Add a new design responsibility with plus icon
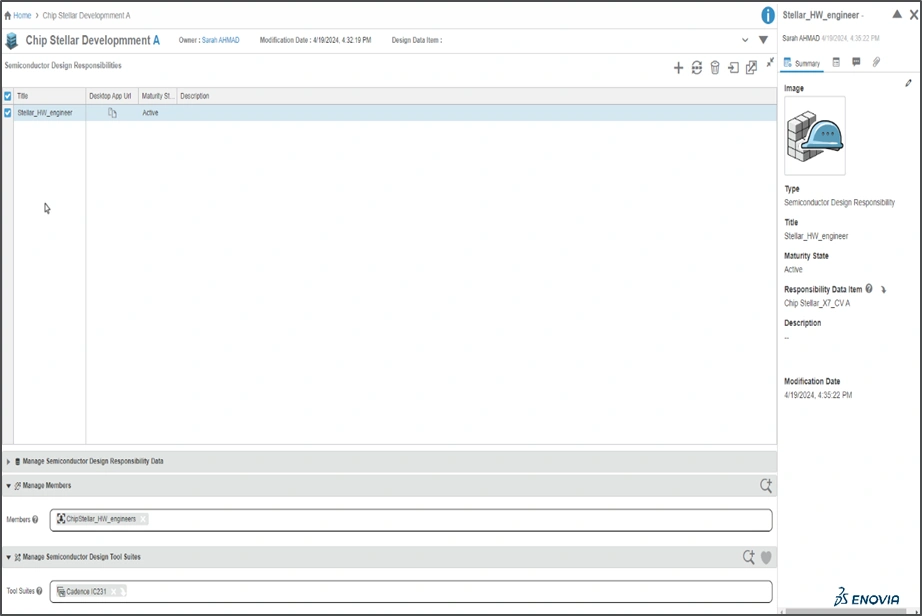The width and height of the screenshot is (922, 616). pyautogui.click(x=678, y=68)
